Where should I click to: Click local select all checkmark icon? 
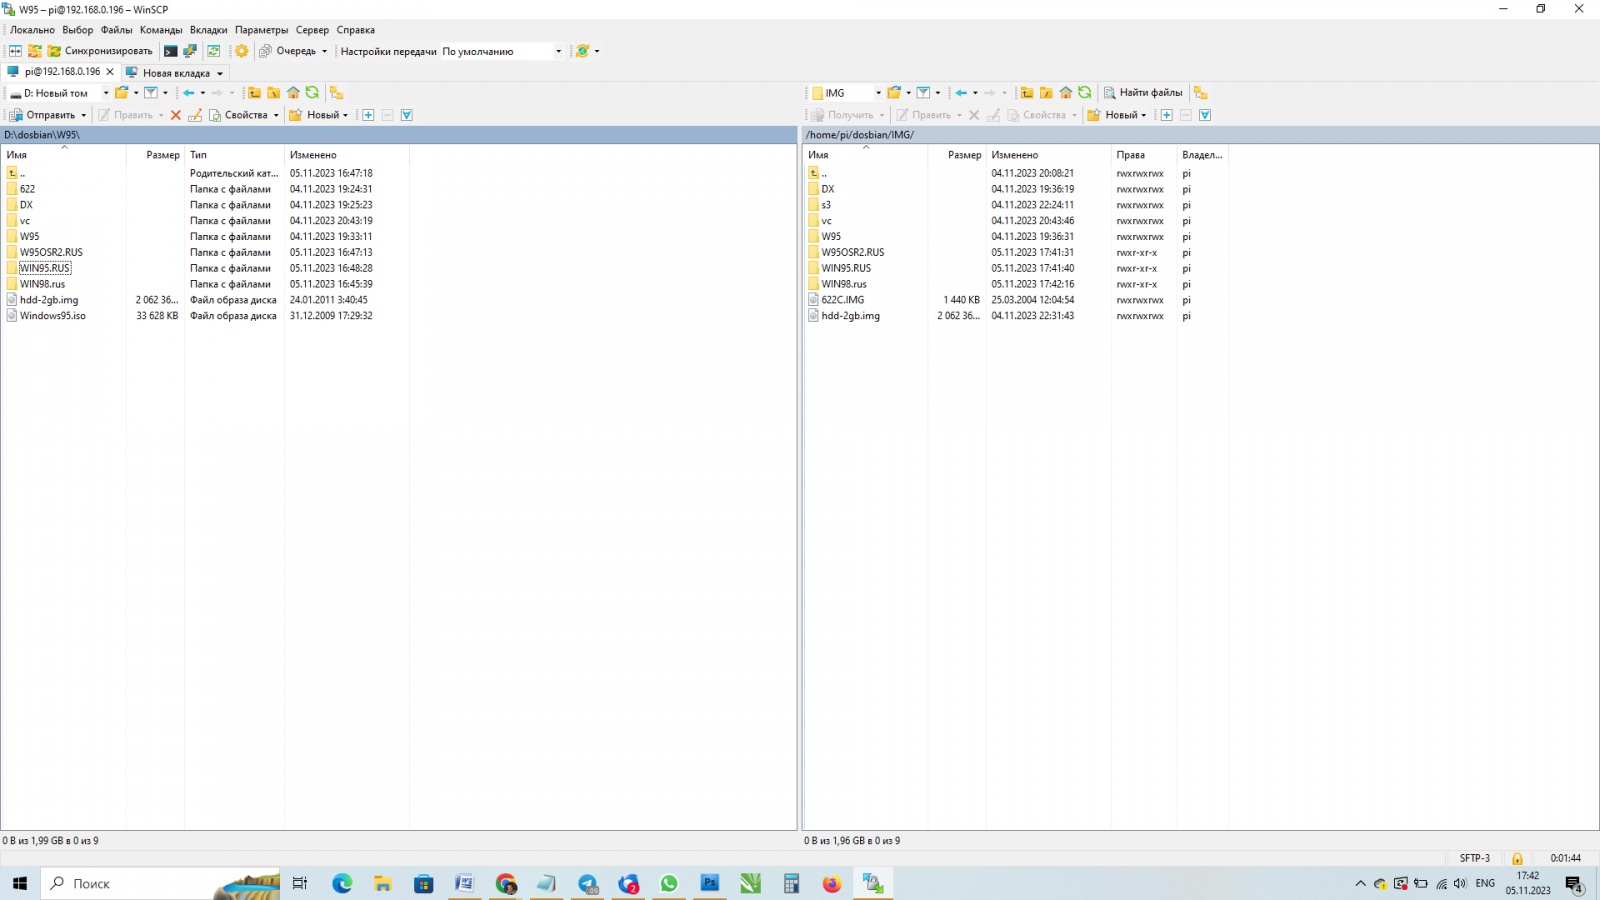[407, 115]
